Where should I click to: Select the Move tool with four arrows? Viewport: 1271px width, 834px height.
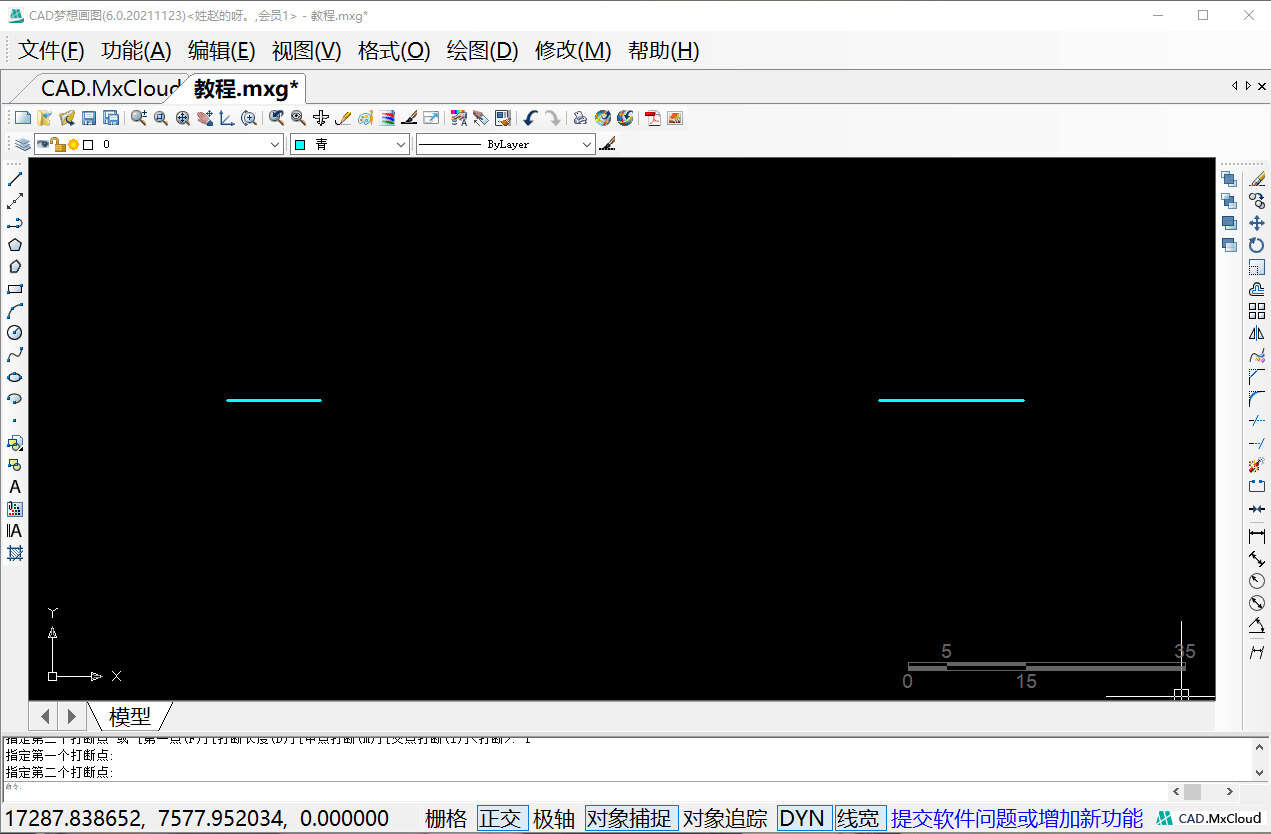click(x=1257, y=223)
